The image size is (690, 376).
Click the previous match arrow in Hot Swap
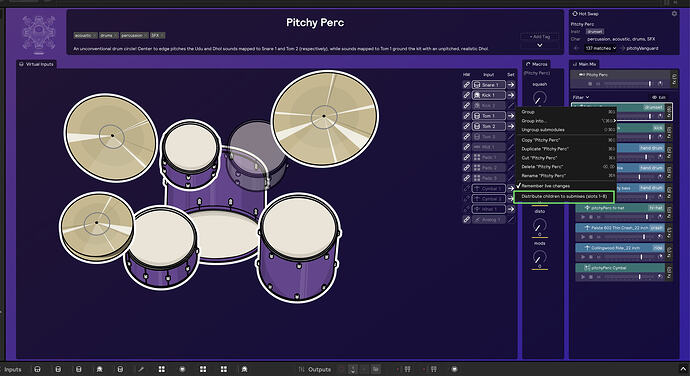coord(577,48)
